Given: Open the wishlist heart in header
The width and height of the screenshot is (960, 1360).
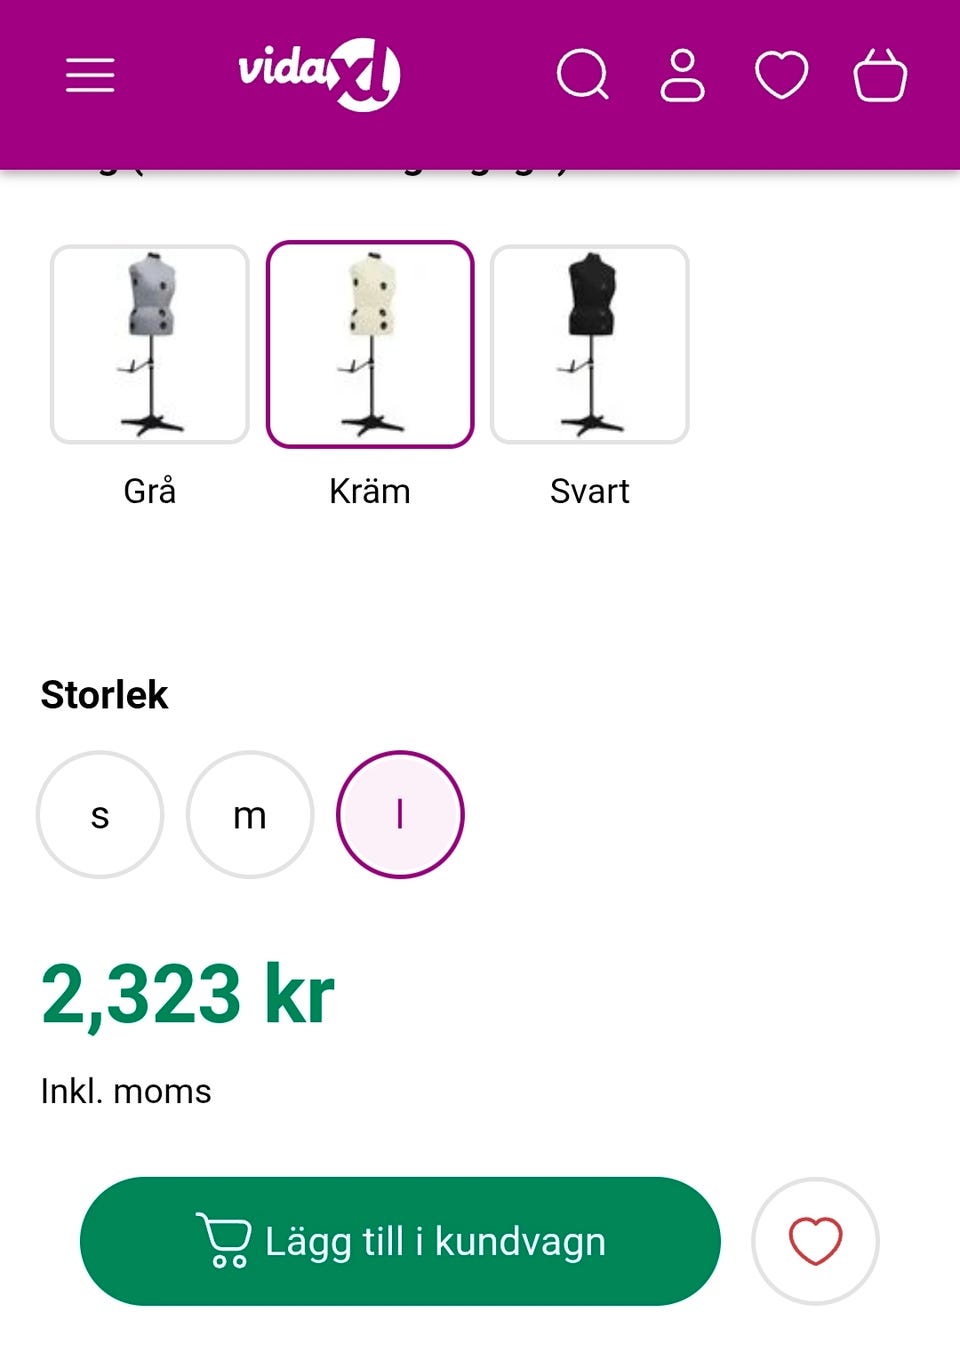Looking at the screenshot, I should click(781, 75).
